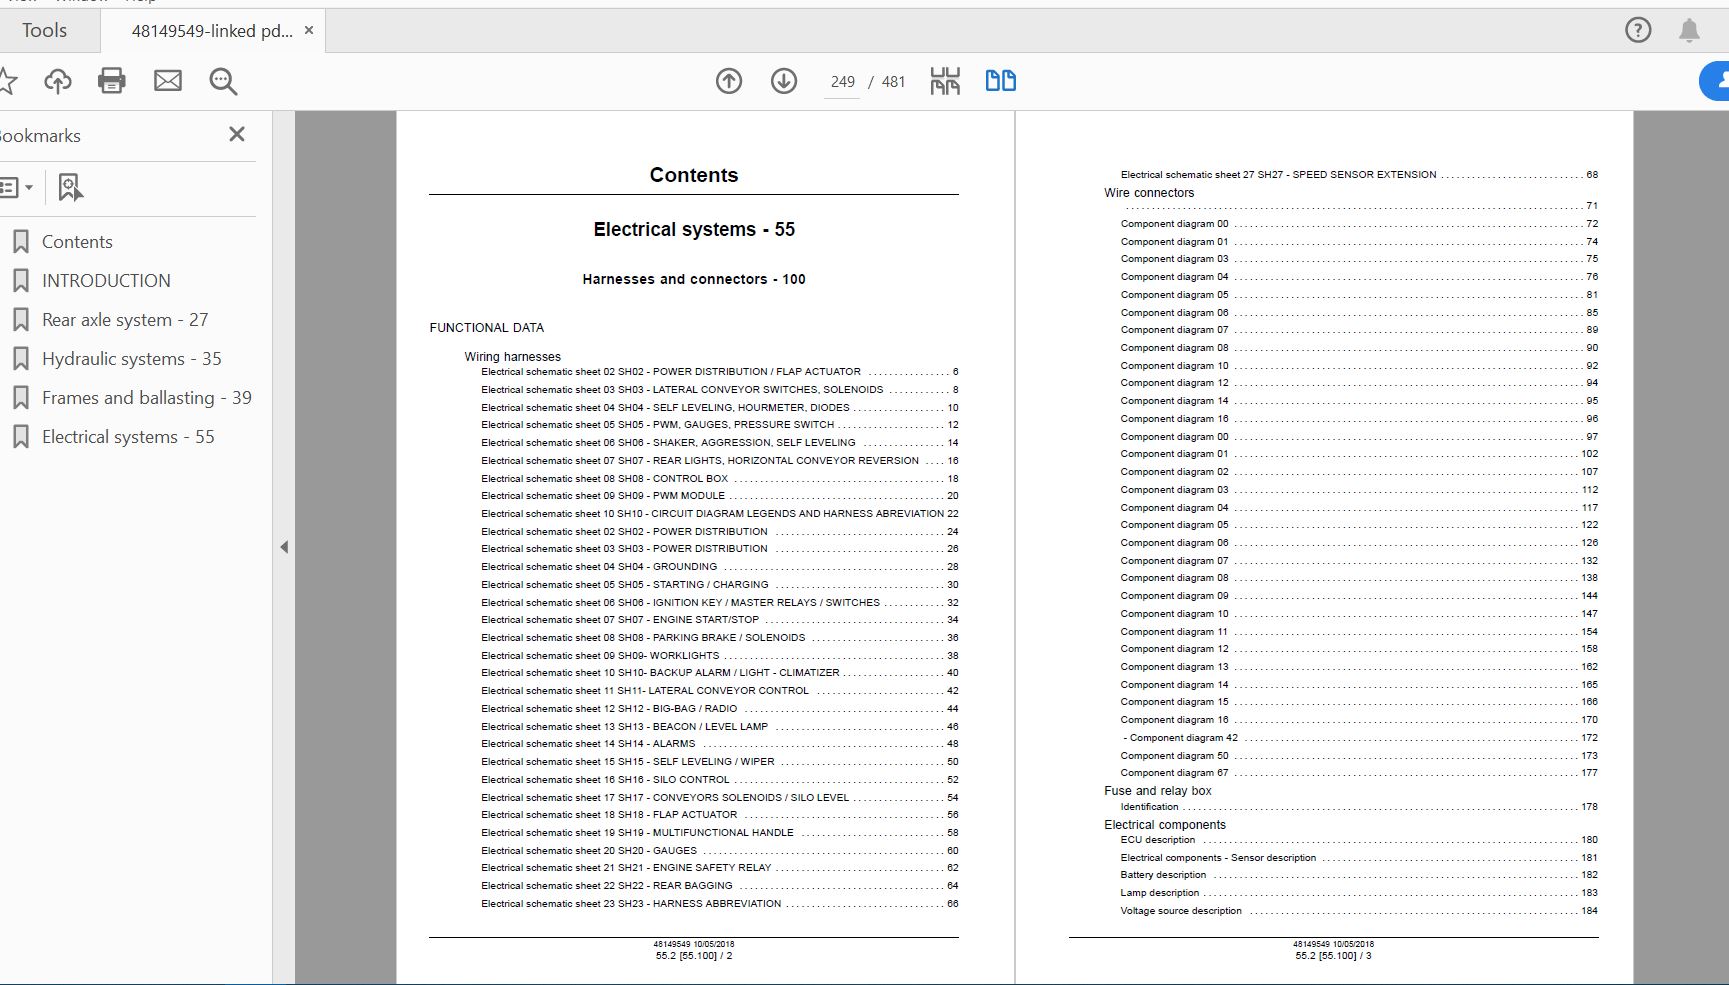The image size is (1729, 985).
Task: Send file by email envelope icon
Action: tap(168, 81)
